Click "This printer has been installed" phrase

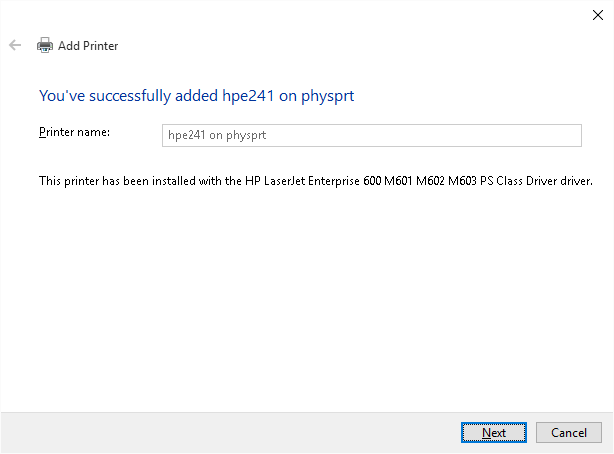click(x=115, y=181)
